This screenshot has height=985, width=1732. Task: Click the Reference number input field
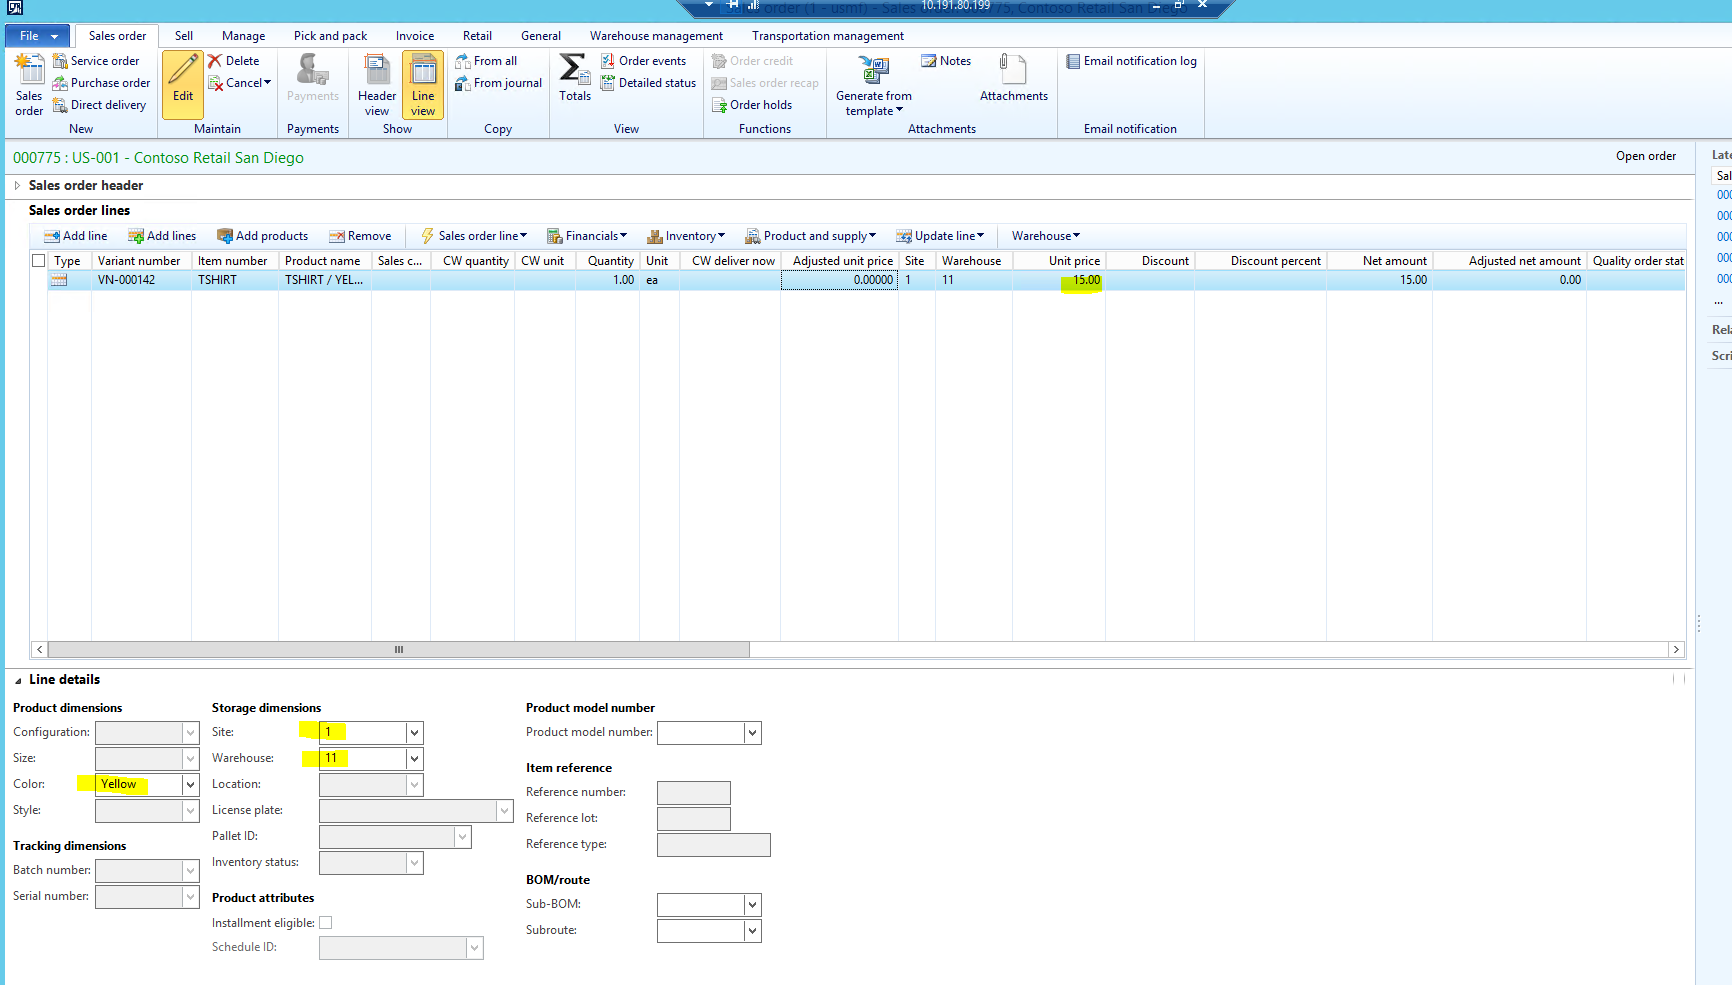pyautogui.click(x=693, y=793)
